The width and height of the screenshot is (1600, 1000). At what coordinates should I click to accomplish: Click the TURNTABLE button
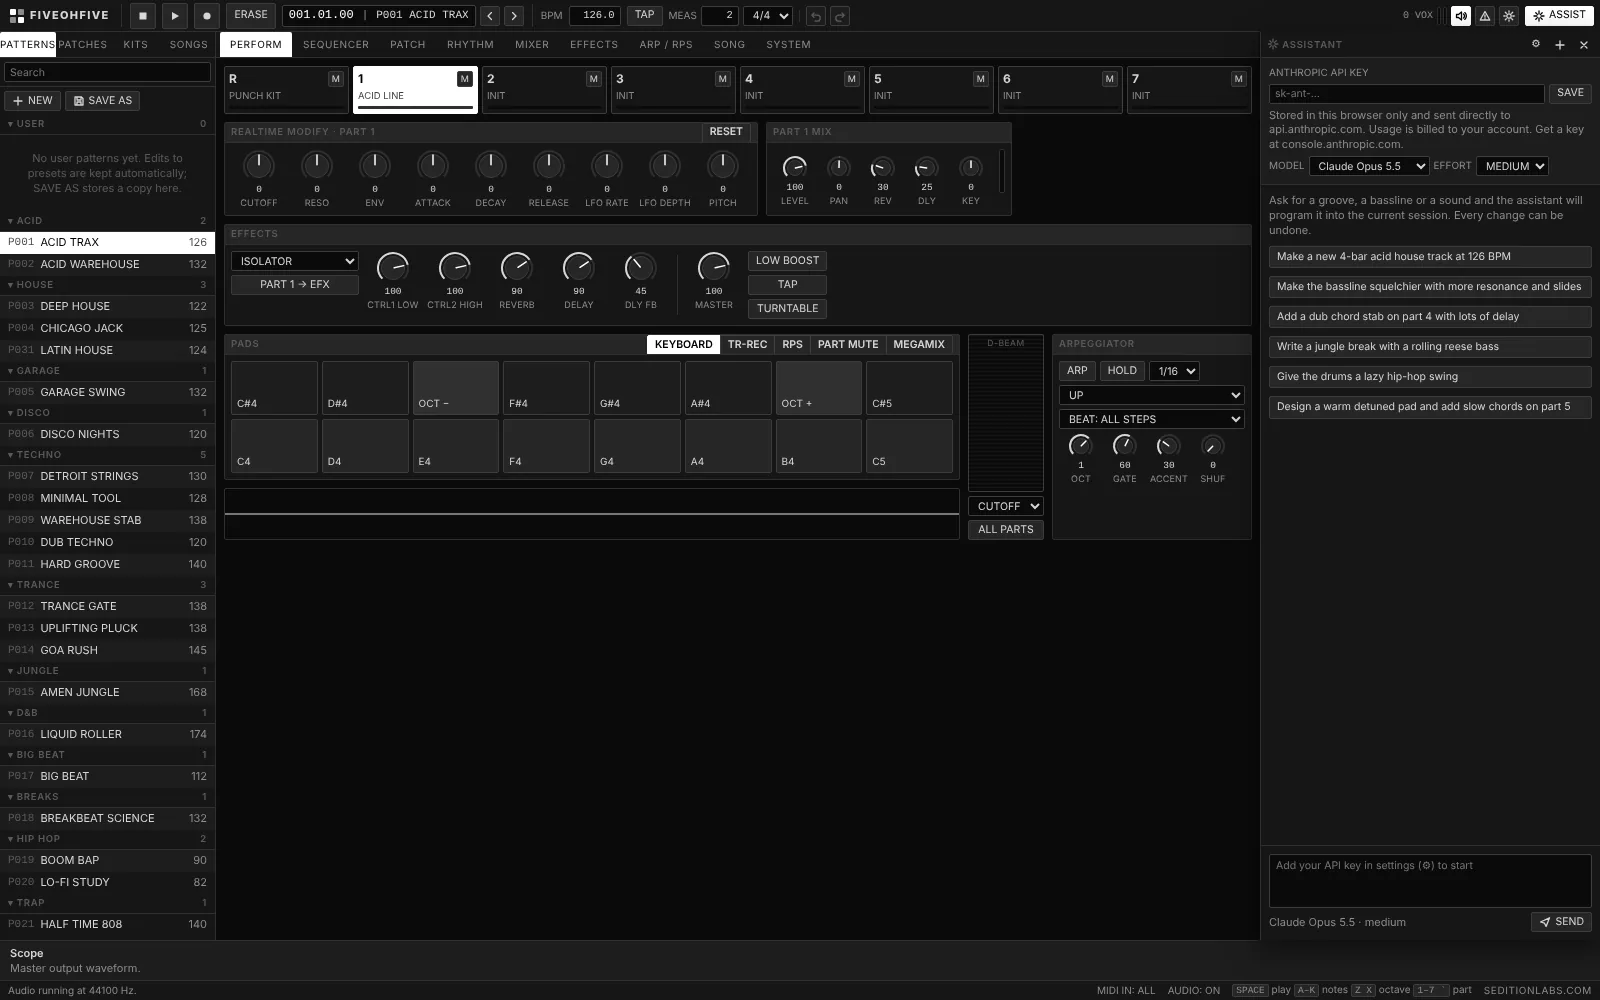787,308
